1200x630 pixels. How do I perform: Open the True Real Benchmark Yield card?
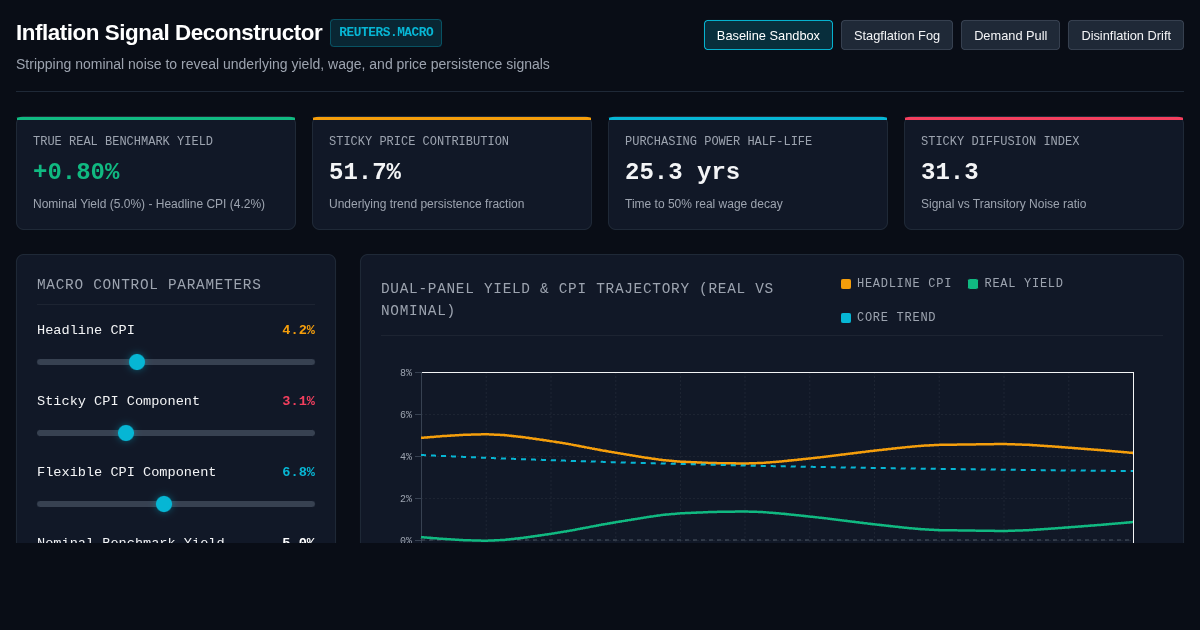click(x=156, y=174)
